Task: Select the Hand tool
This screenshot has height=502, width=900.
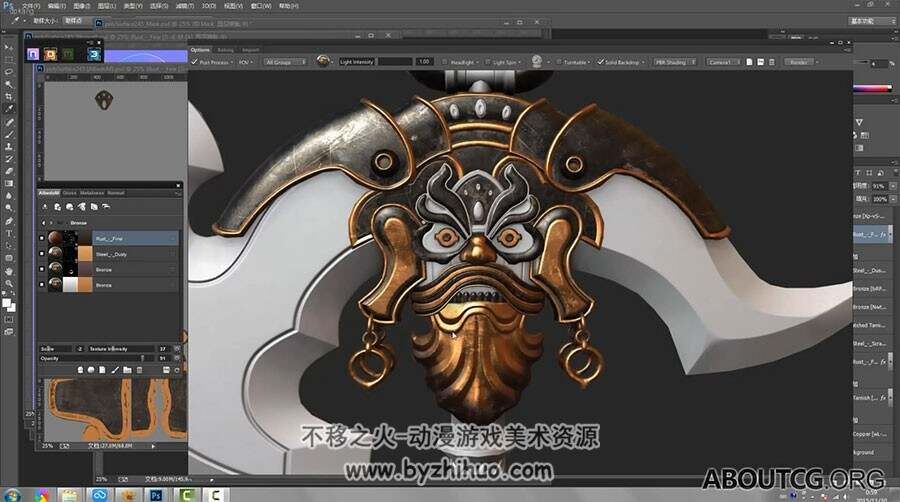Action: click(x=9, y=271)
